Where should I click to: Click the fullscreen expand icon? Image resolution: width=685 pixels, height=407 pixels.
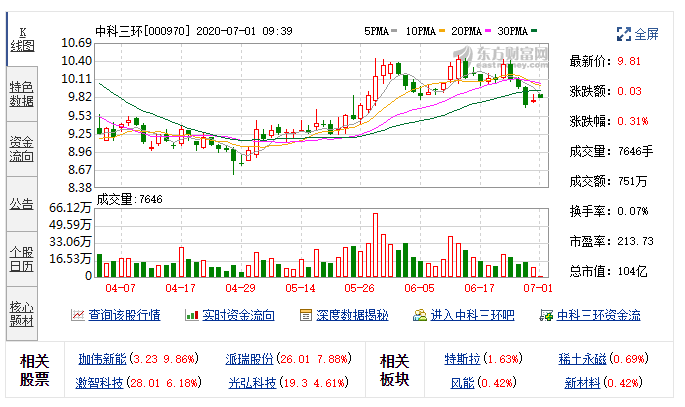(x=624, y=34)
